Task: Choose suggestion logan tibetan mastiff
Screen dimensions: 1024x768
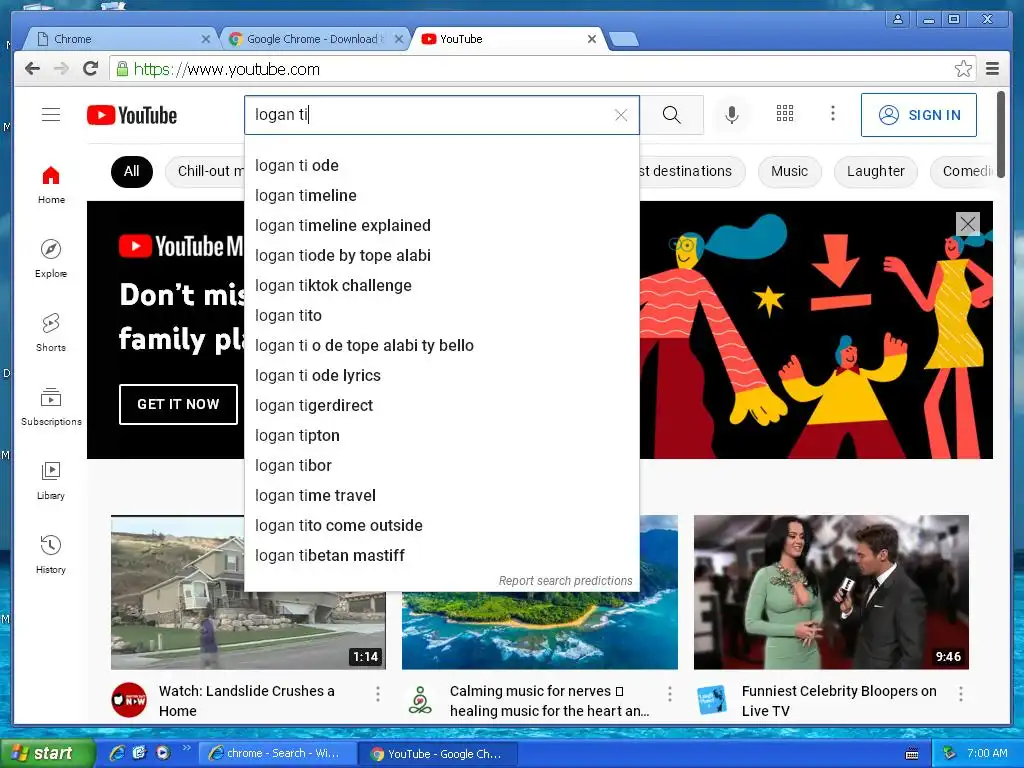Action: (x=441, y=556)
